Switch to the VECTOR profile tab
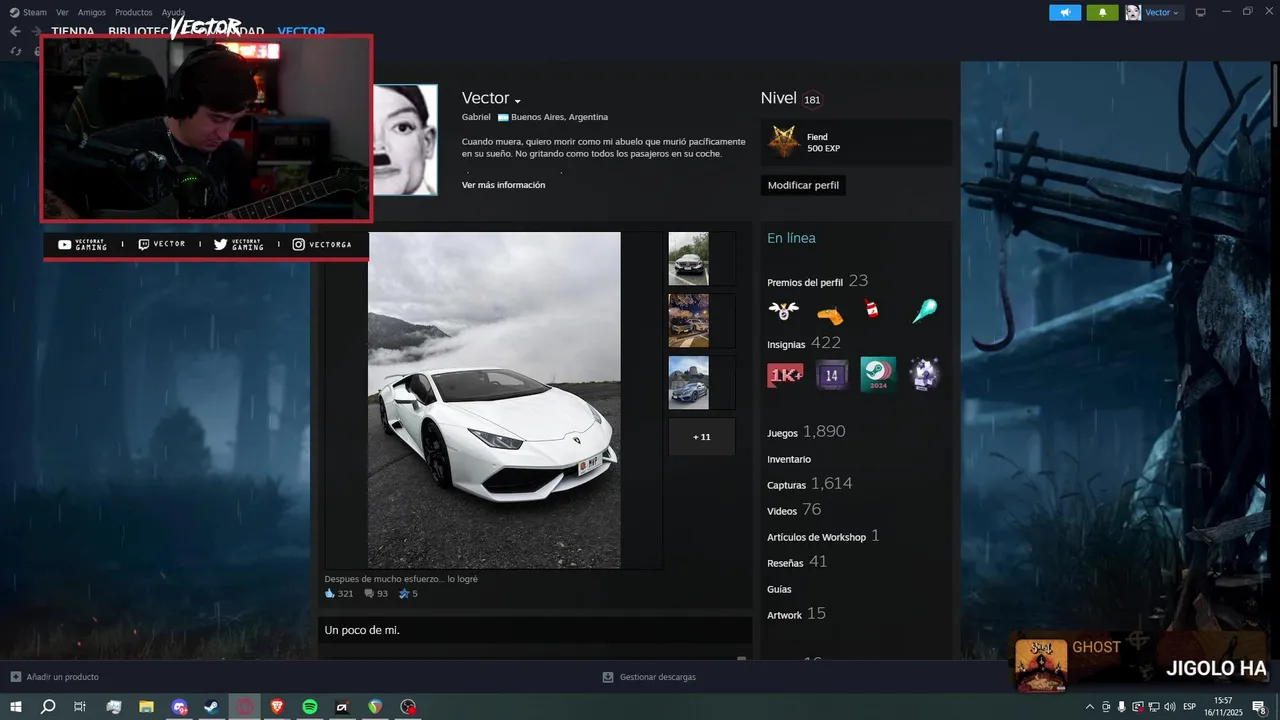1280x720 pixels. pos(301,31)
